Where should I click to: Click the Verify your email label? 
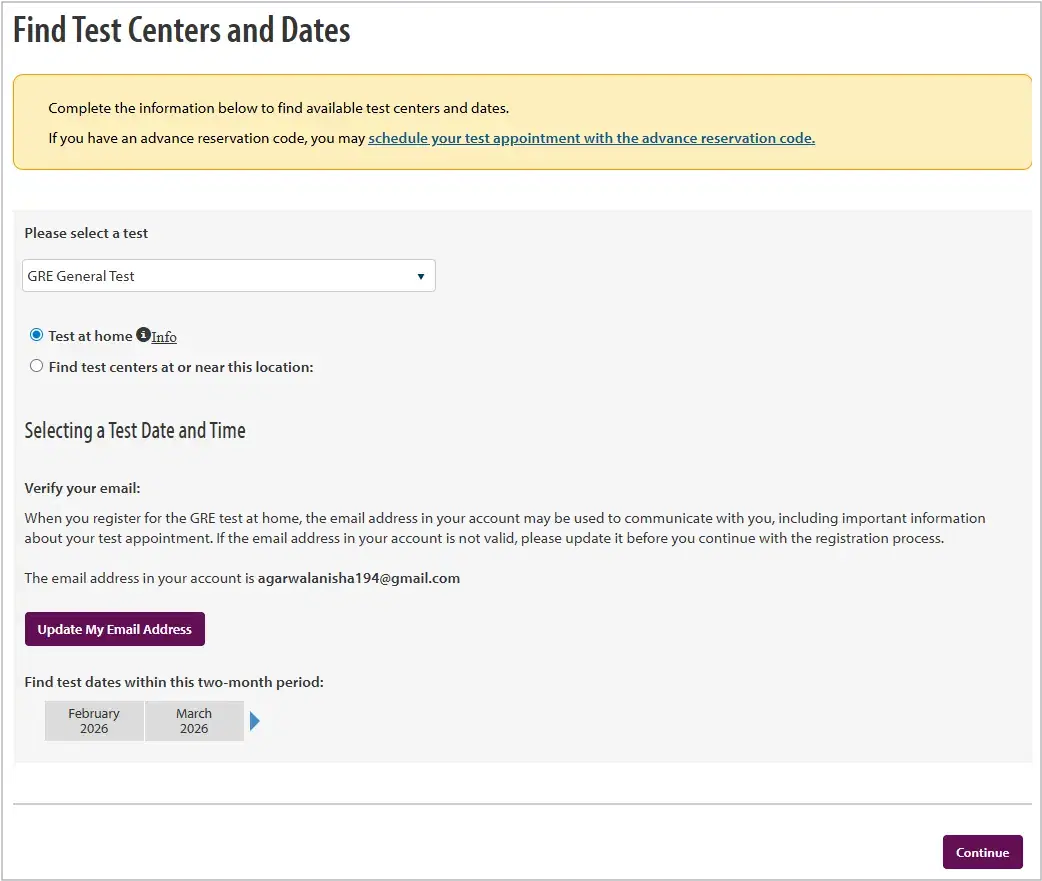(x=83, y=489)
